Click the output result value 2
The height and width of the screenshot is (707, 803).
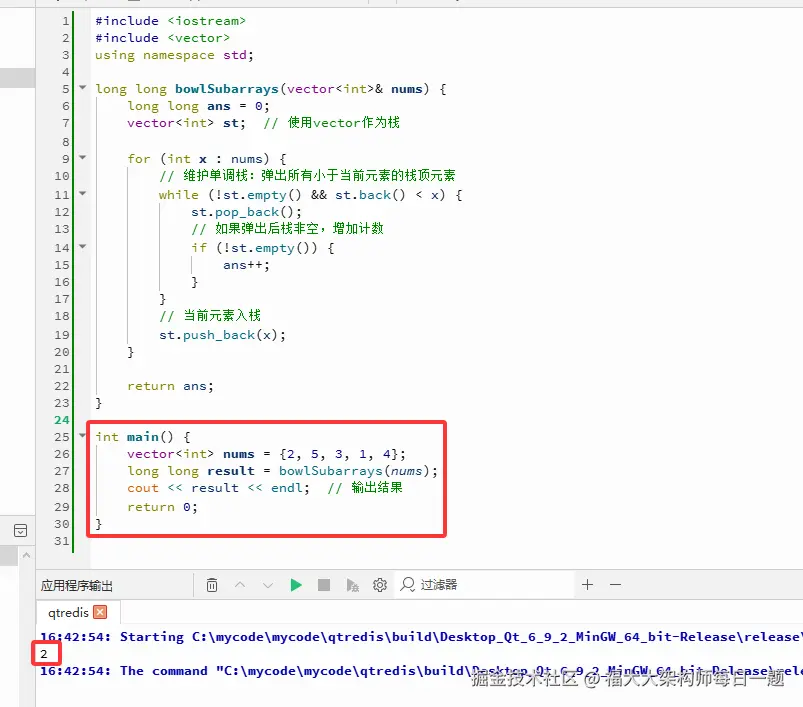tap(44, 654)
